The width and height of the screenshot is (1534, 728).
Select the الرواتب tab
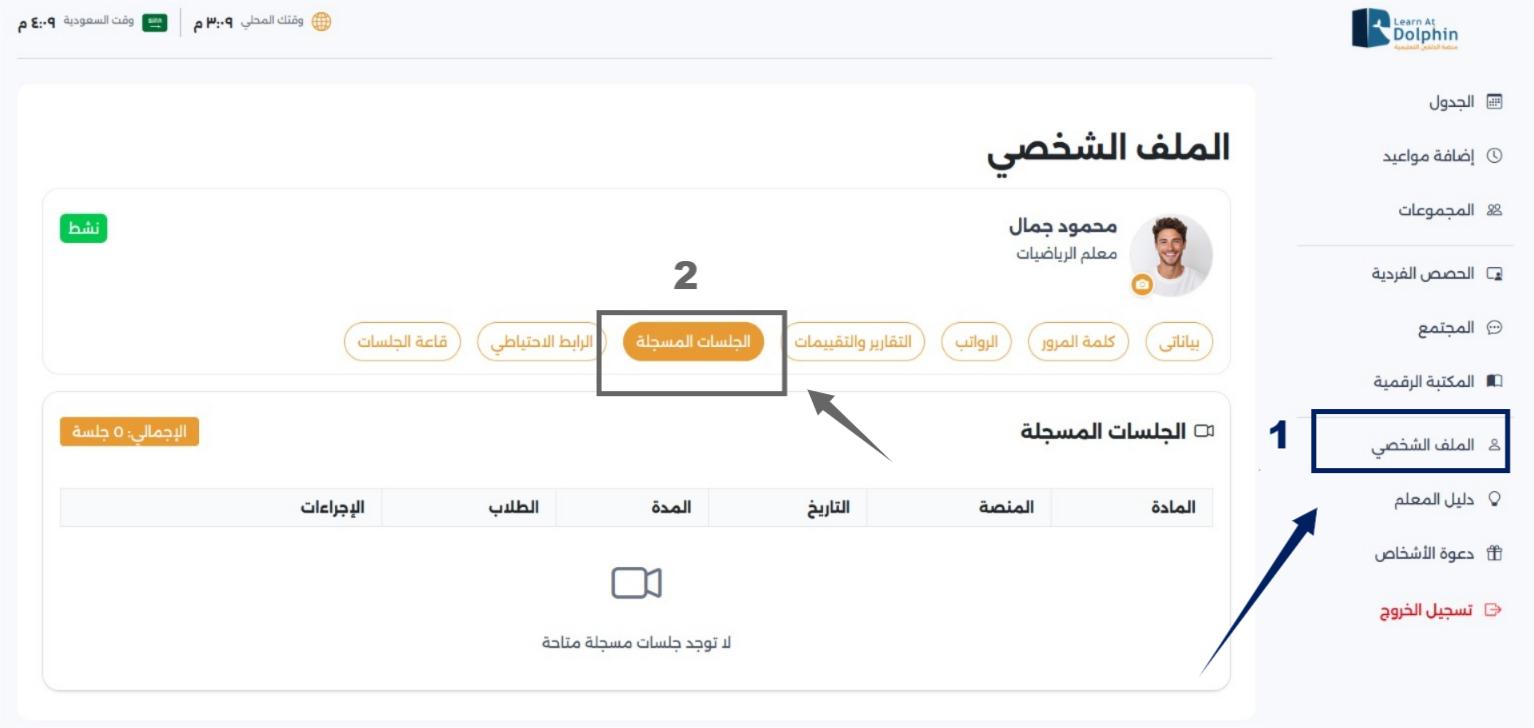click(x=977, y=342)
